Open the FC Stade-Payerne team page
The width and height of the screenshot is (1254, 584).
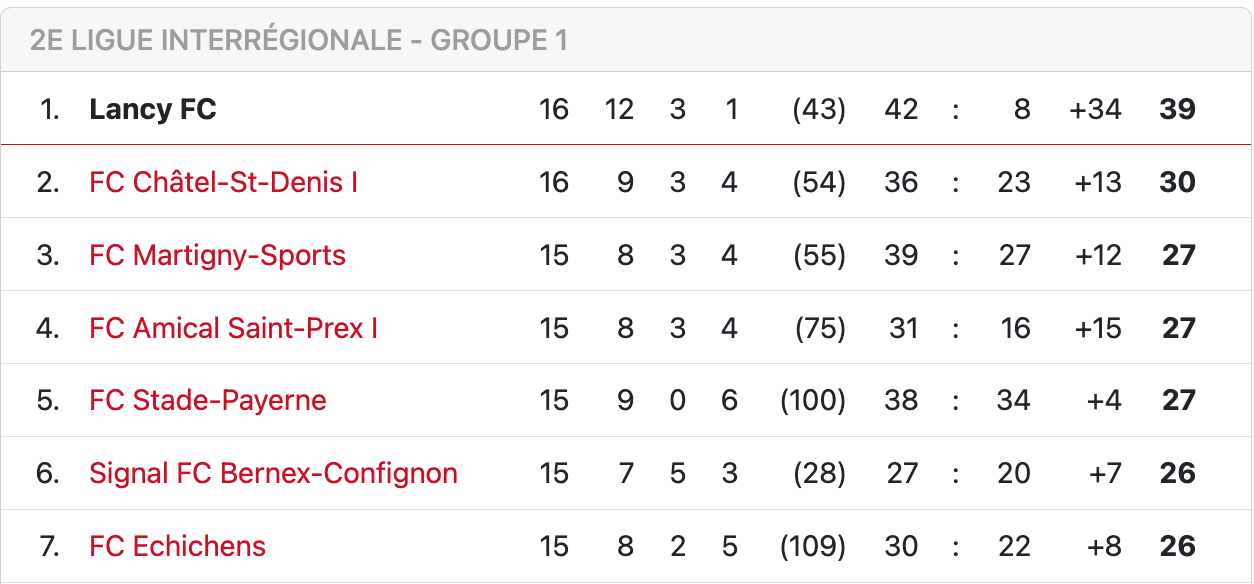(x=207, y=401)
